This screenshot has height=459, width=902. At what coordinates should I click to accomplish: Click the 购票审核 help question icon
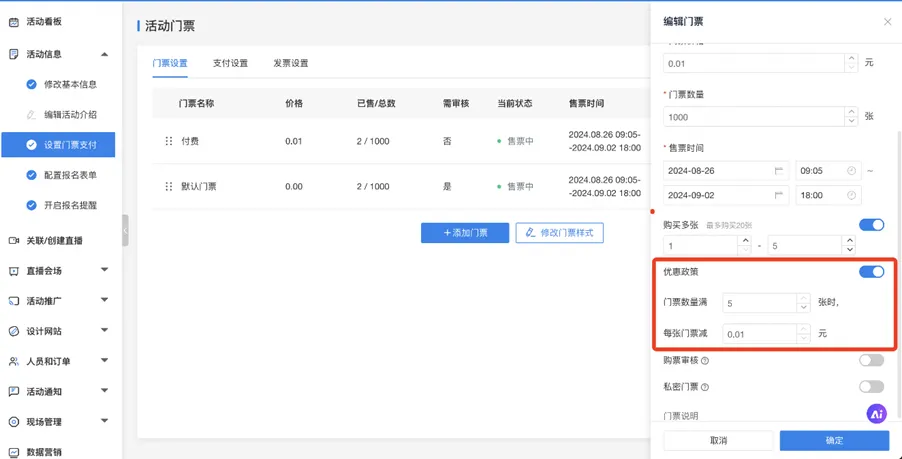pyautogui.click(x=705, y=361)
